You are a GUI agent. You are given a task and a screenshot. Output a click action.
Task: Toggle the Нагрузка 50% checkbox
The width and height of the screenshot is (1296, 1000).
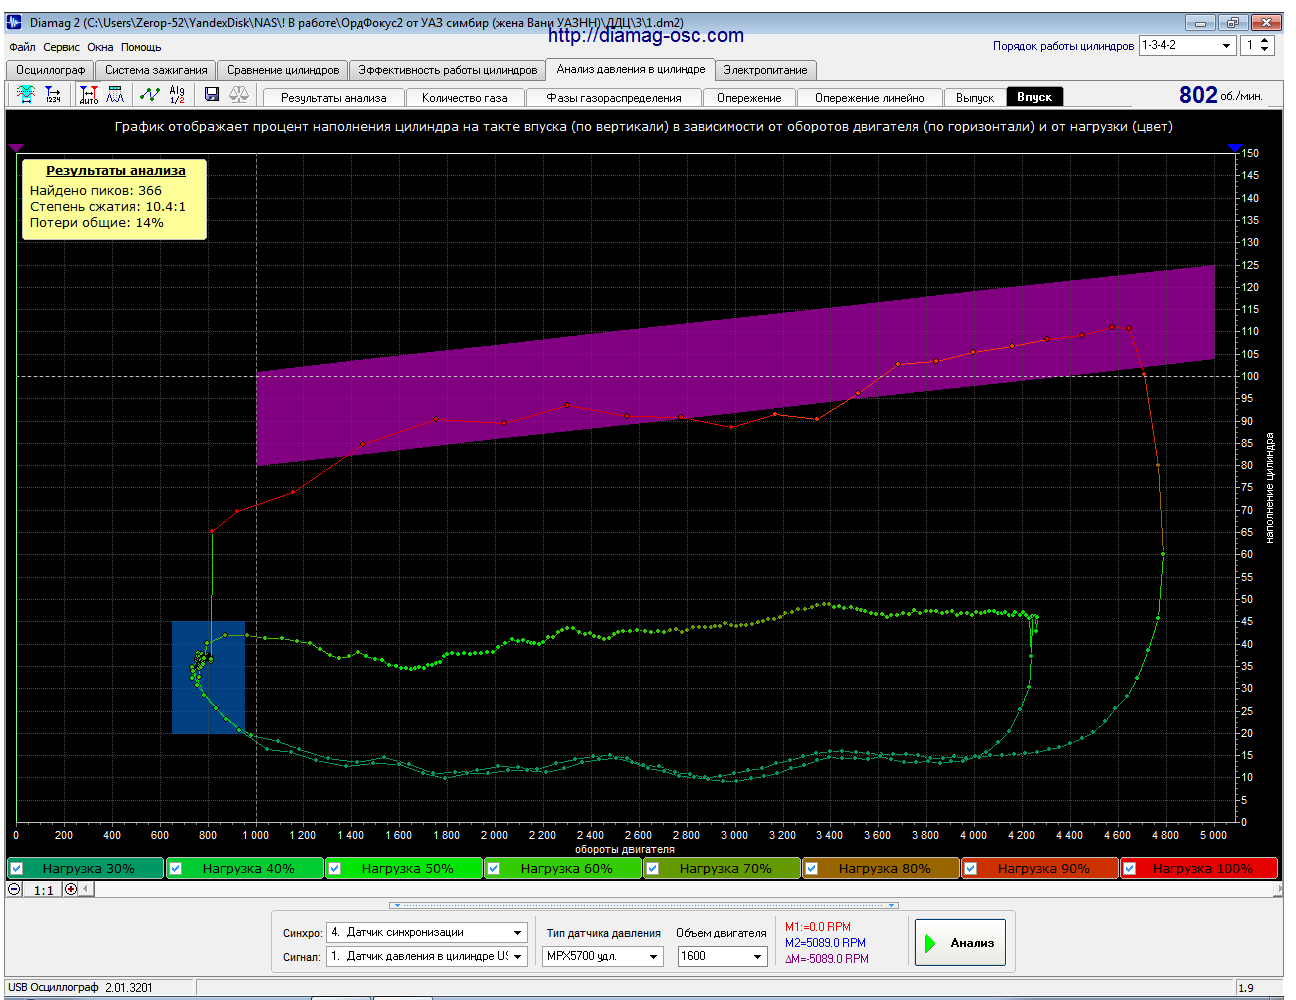point(335,868)
